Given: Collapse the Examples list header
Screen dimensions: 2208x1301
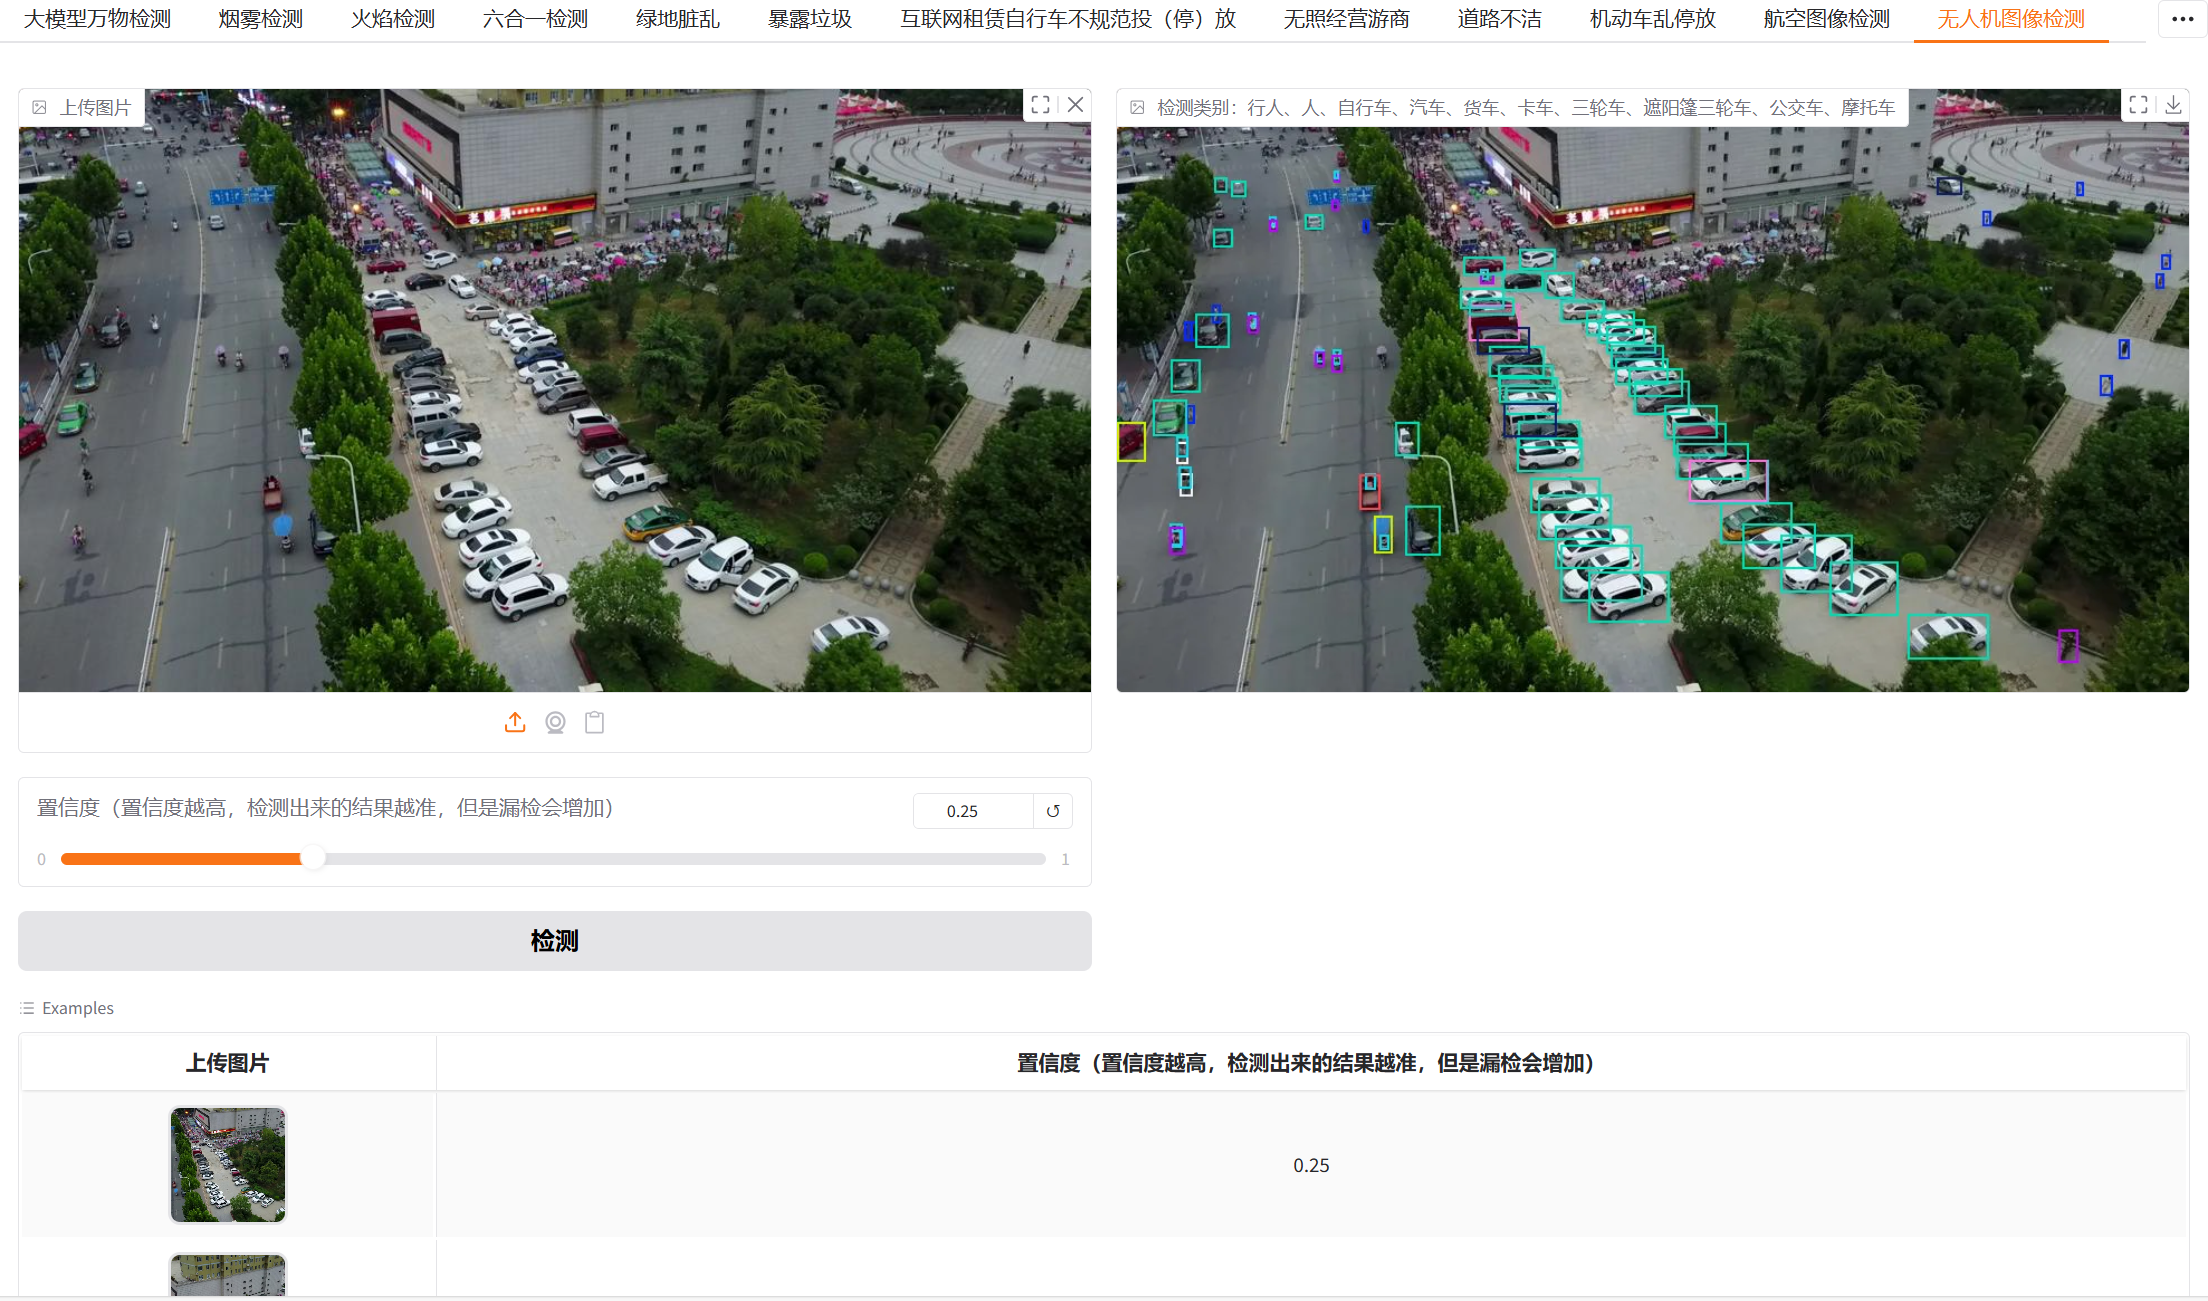Looking at the screenshot, I should 67,1008.
